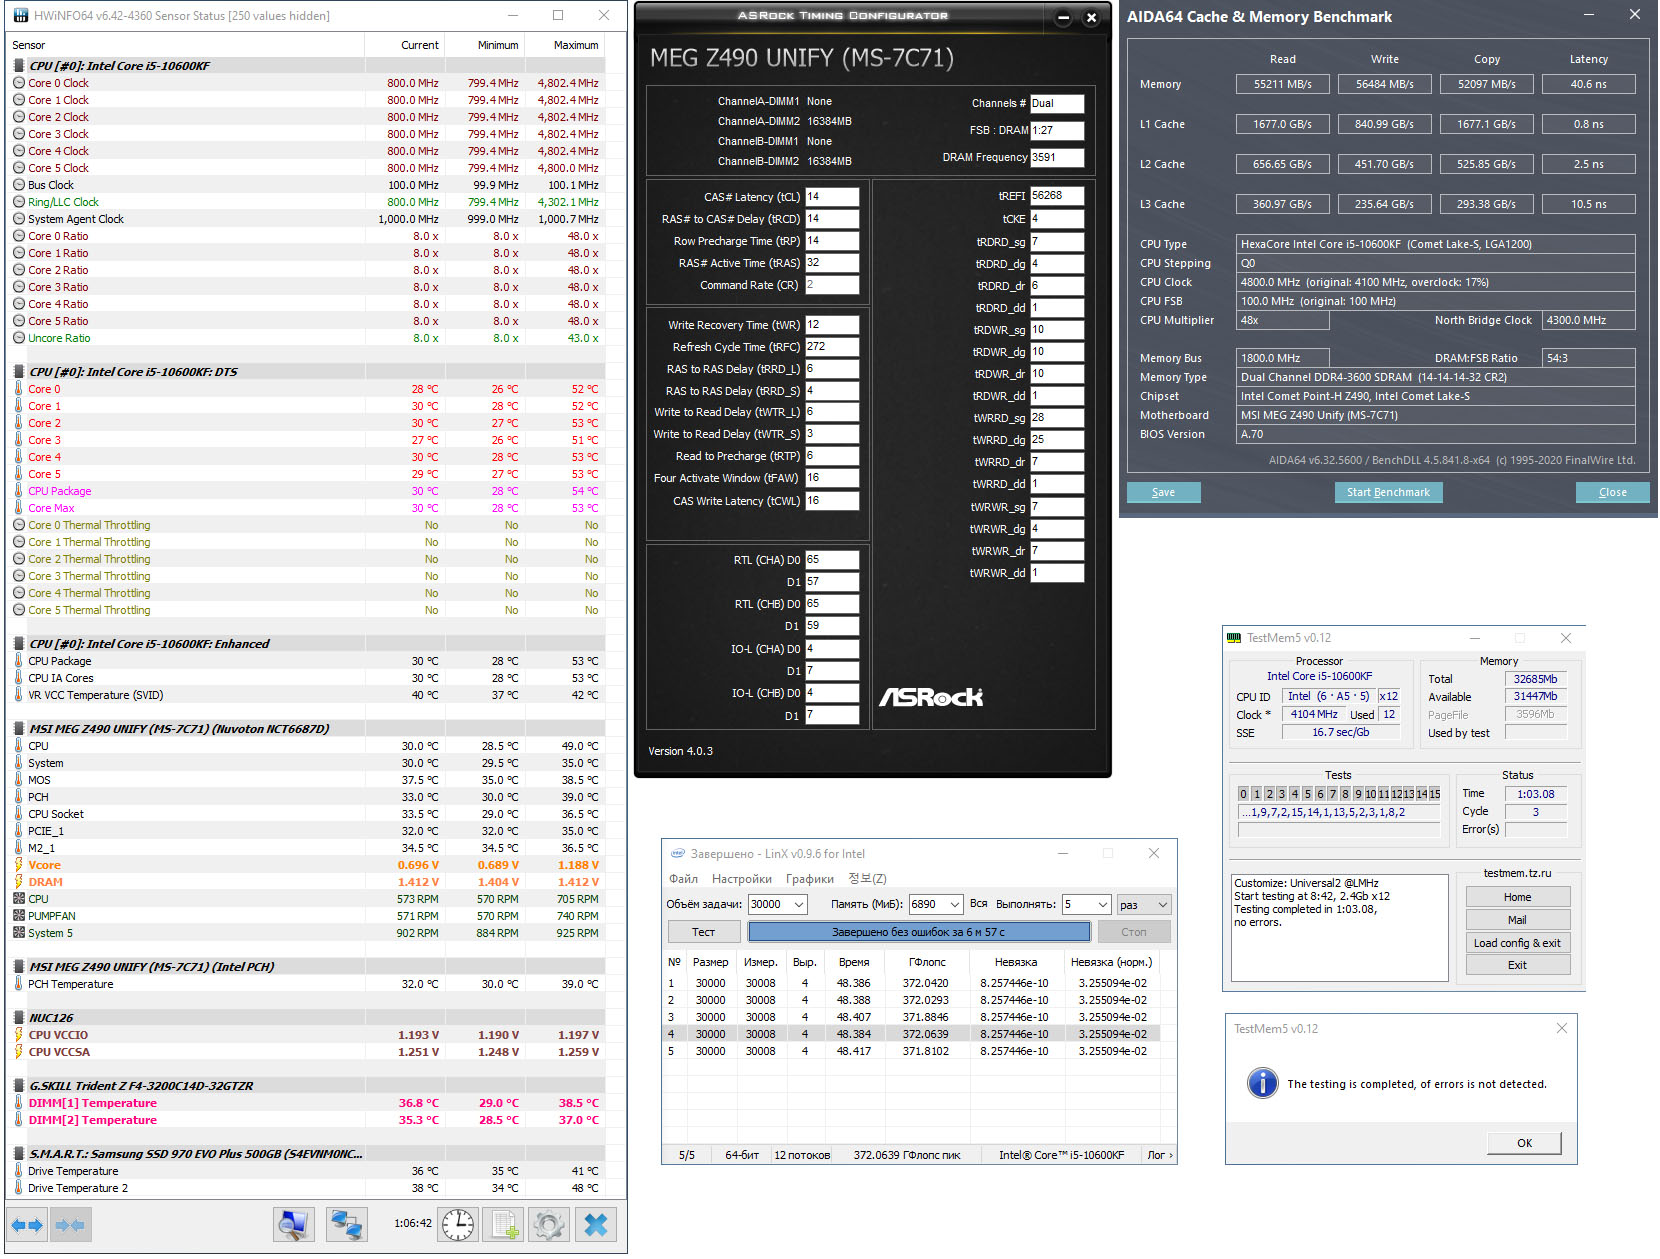Click OK in the TestMem5 completion dialog

pyautogui.click(x=1524, y=1143)
